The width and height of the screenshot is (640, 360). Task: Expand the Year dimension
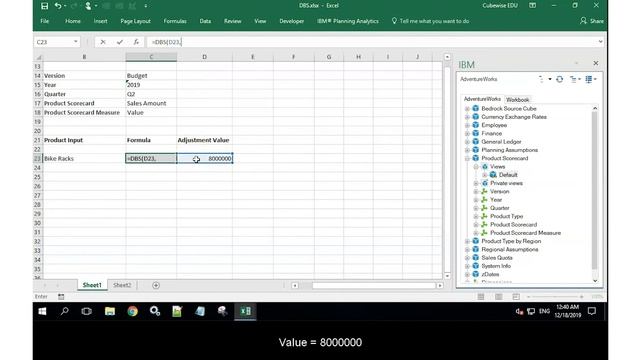[x=476, y=200]
